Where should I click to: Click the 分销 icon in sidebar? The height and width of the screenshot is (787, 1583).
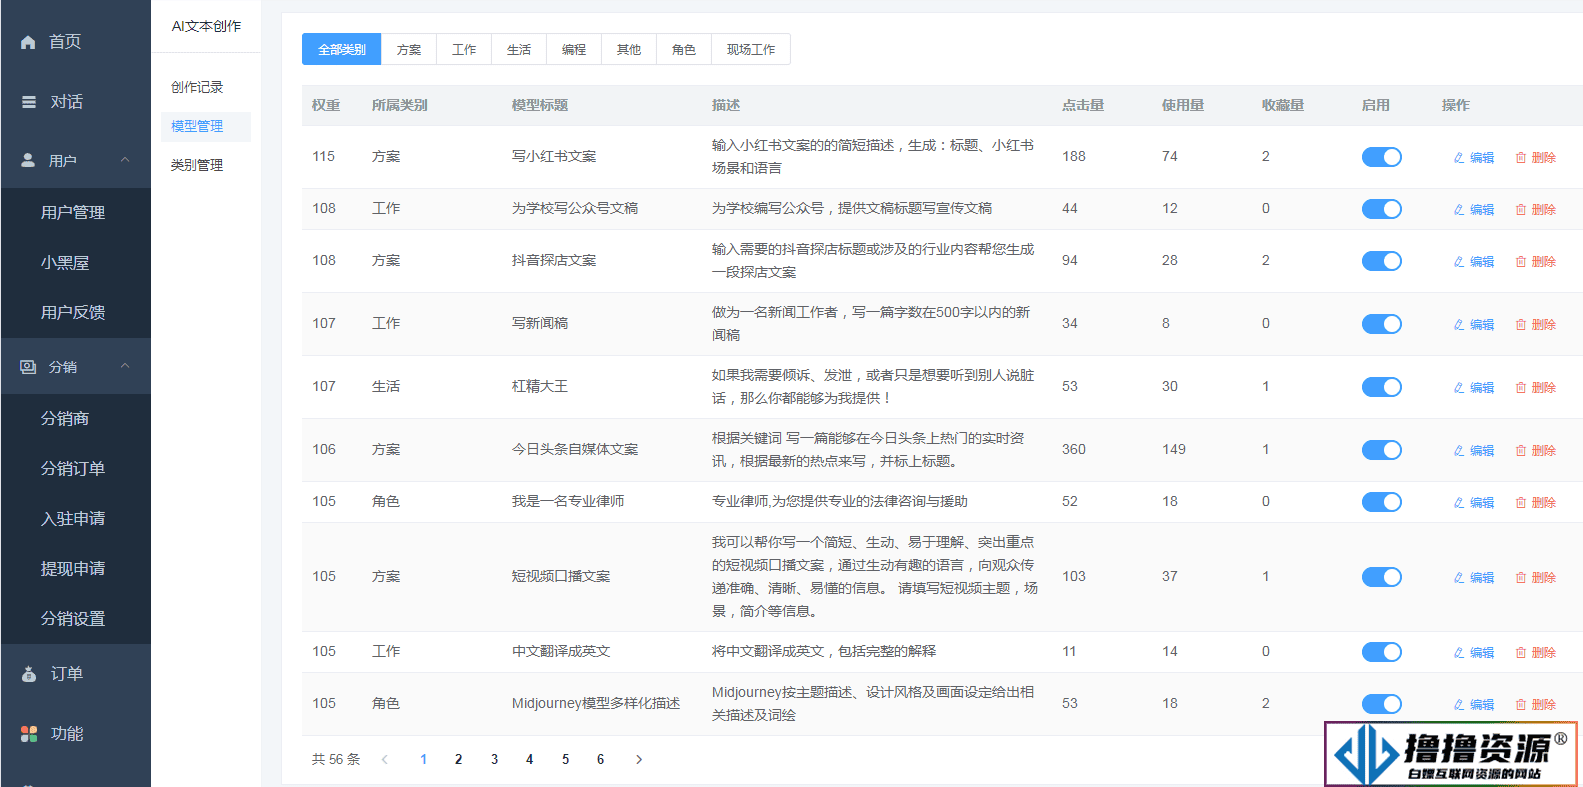(x=28, y=367)
